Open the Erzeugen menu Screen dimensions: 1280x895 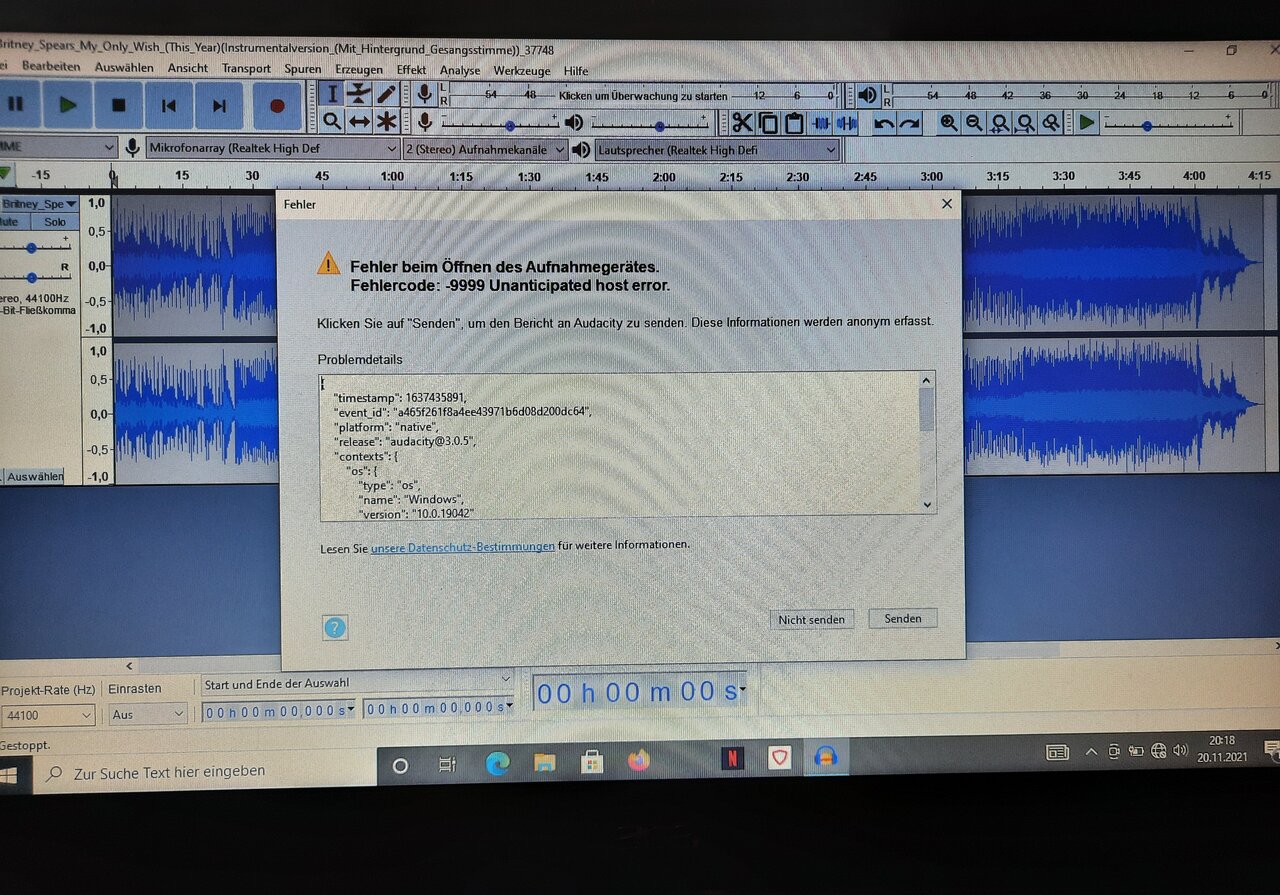[359, 70]
